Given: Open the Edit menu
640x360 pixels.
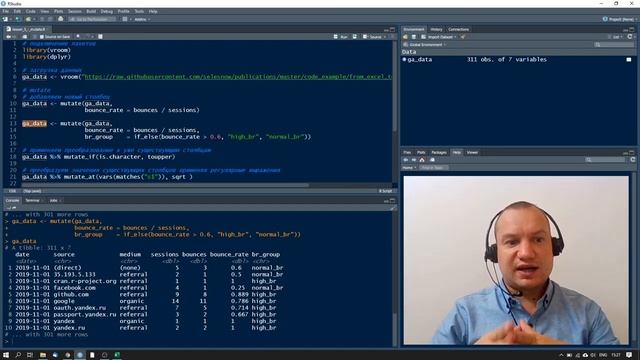Looking at the screenshot, I should tap(17, 11).
